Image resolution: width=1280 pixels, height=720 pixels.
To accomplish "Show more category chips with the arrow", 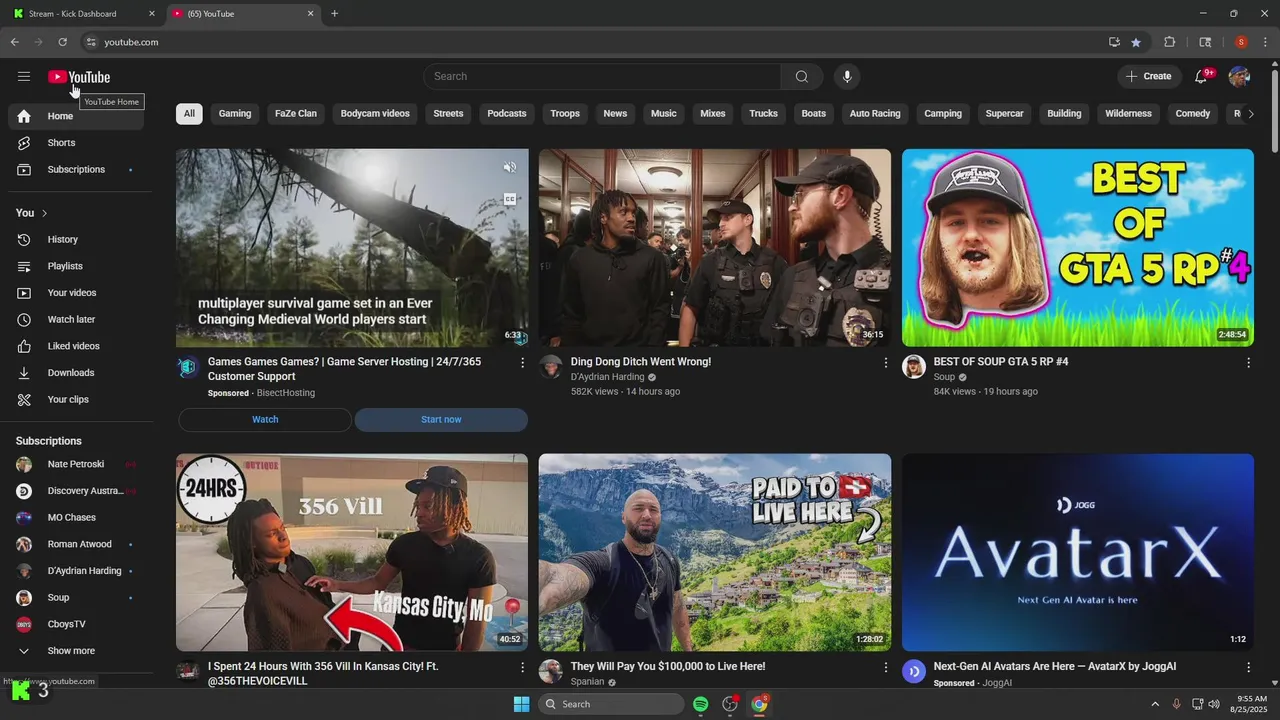I will click(1251, 114).
